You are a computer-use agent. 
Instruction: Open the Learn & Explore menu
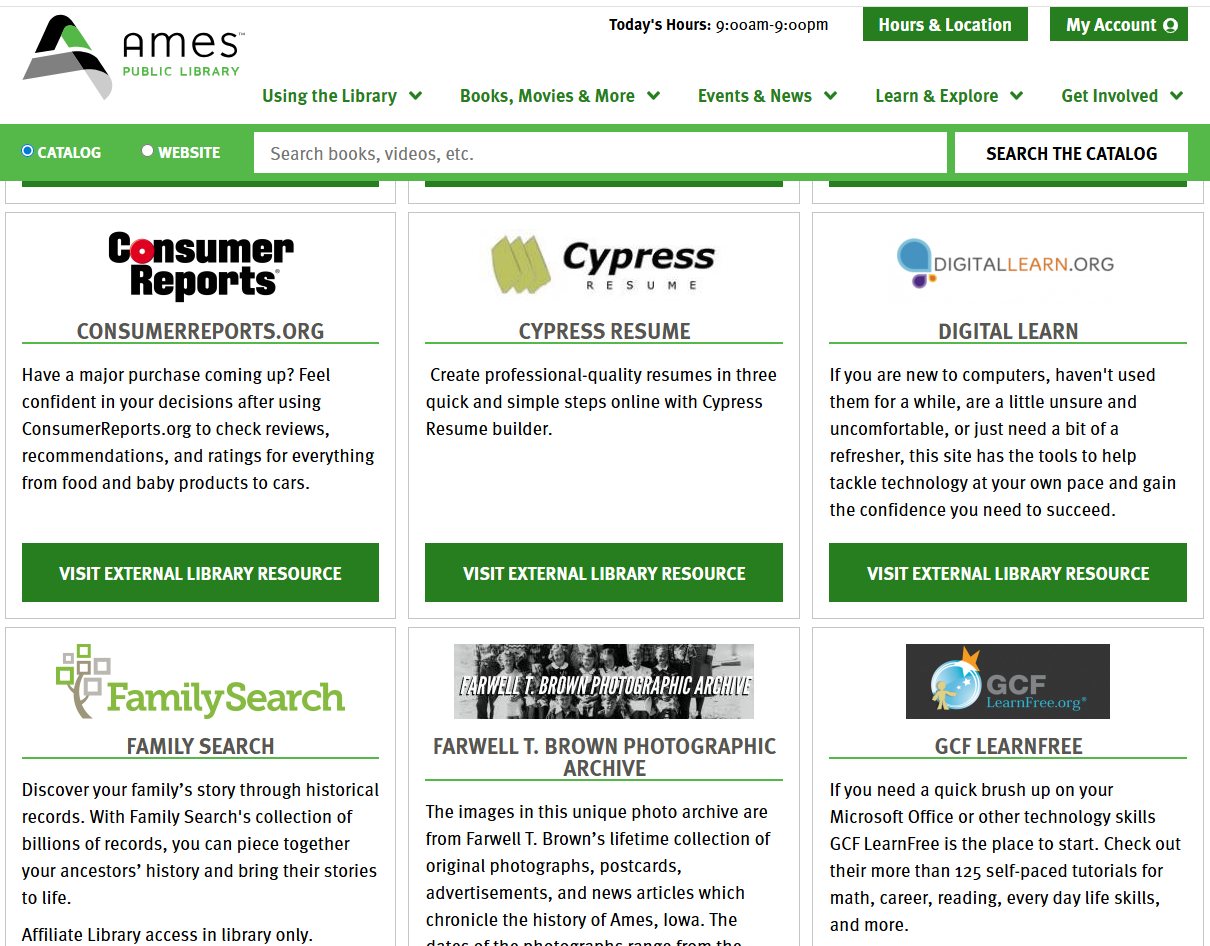(x=949, y=96)
